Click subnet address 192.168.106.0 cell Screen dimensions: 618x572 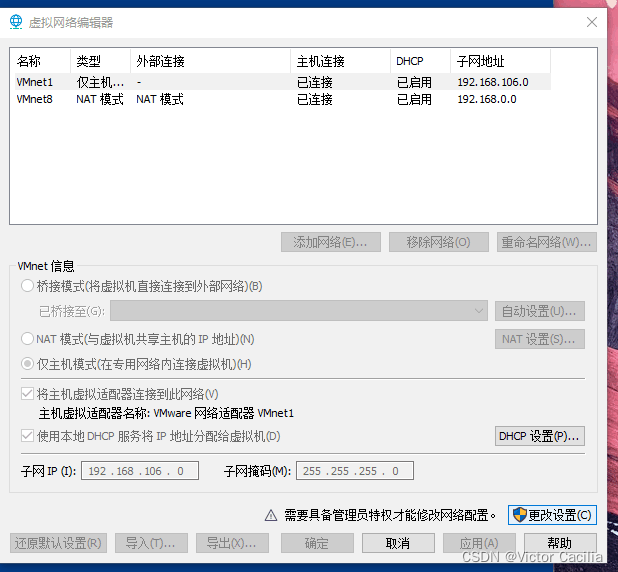493,82
